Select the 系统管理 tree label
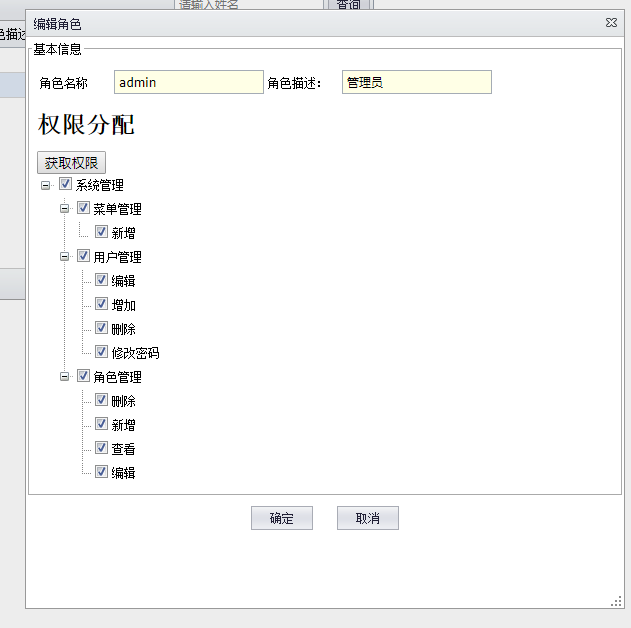631x628 pixels. pyautogui.click(x=99, y=185)
